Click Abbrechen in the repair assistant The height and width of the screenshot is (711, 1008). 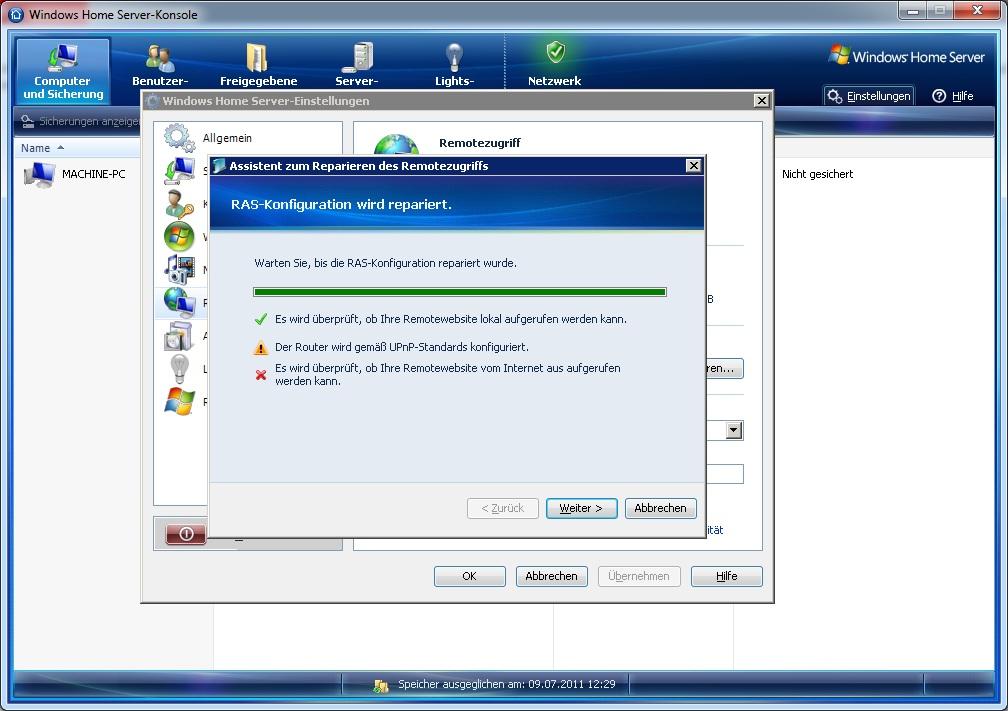660,508
